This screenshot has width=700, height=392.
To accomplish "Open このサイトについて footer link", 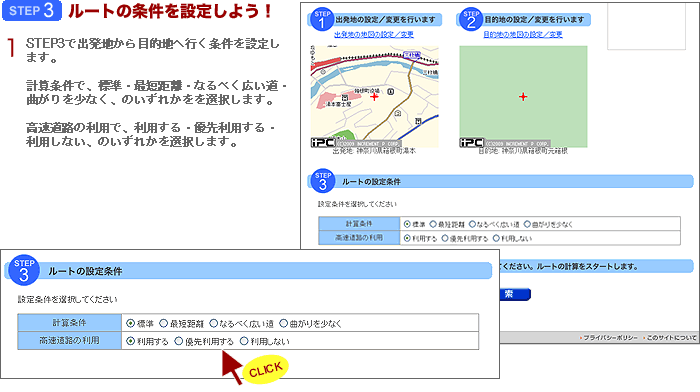I will tap(671, 338).
